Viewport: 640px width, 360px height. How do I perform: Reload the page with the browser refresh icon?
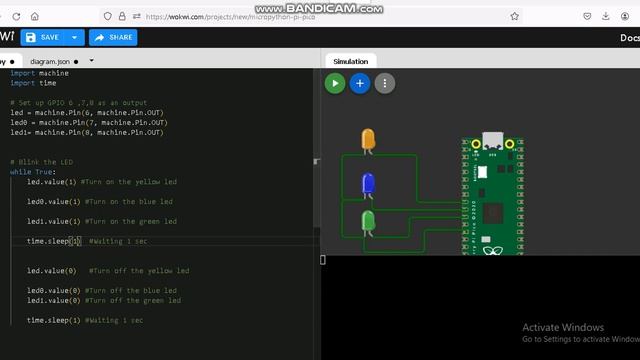[x=16, y=17]
